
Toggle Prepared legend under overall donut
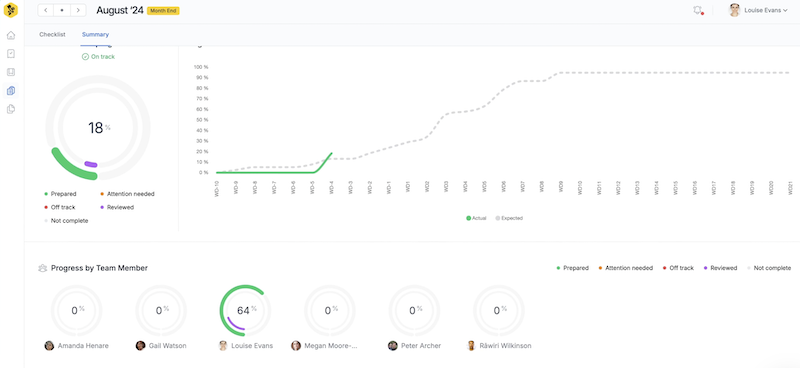[x=60, y=194]
